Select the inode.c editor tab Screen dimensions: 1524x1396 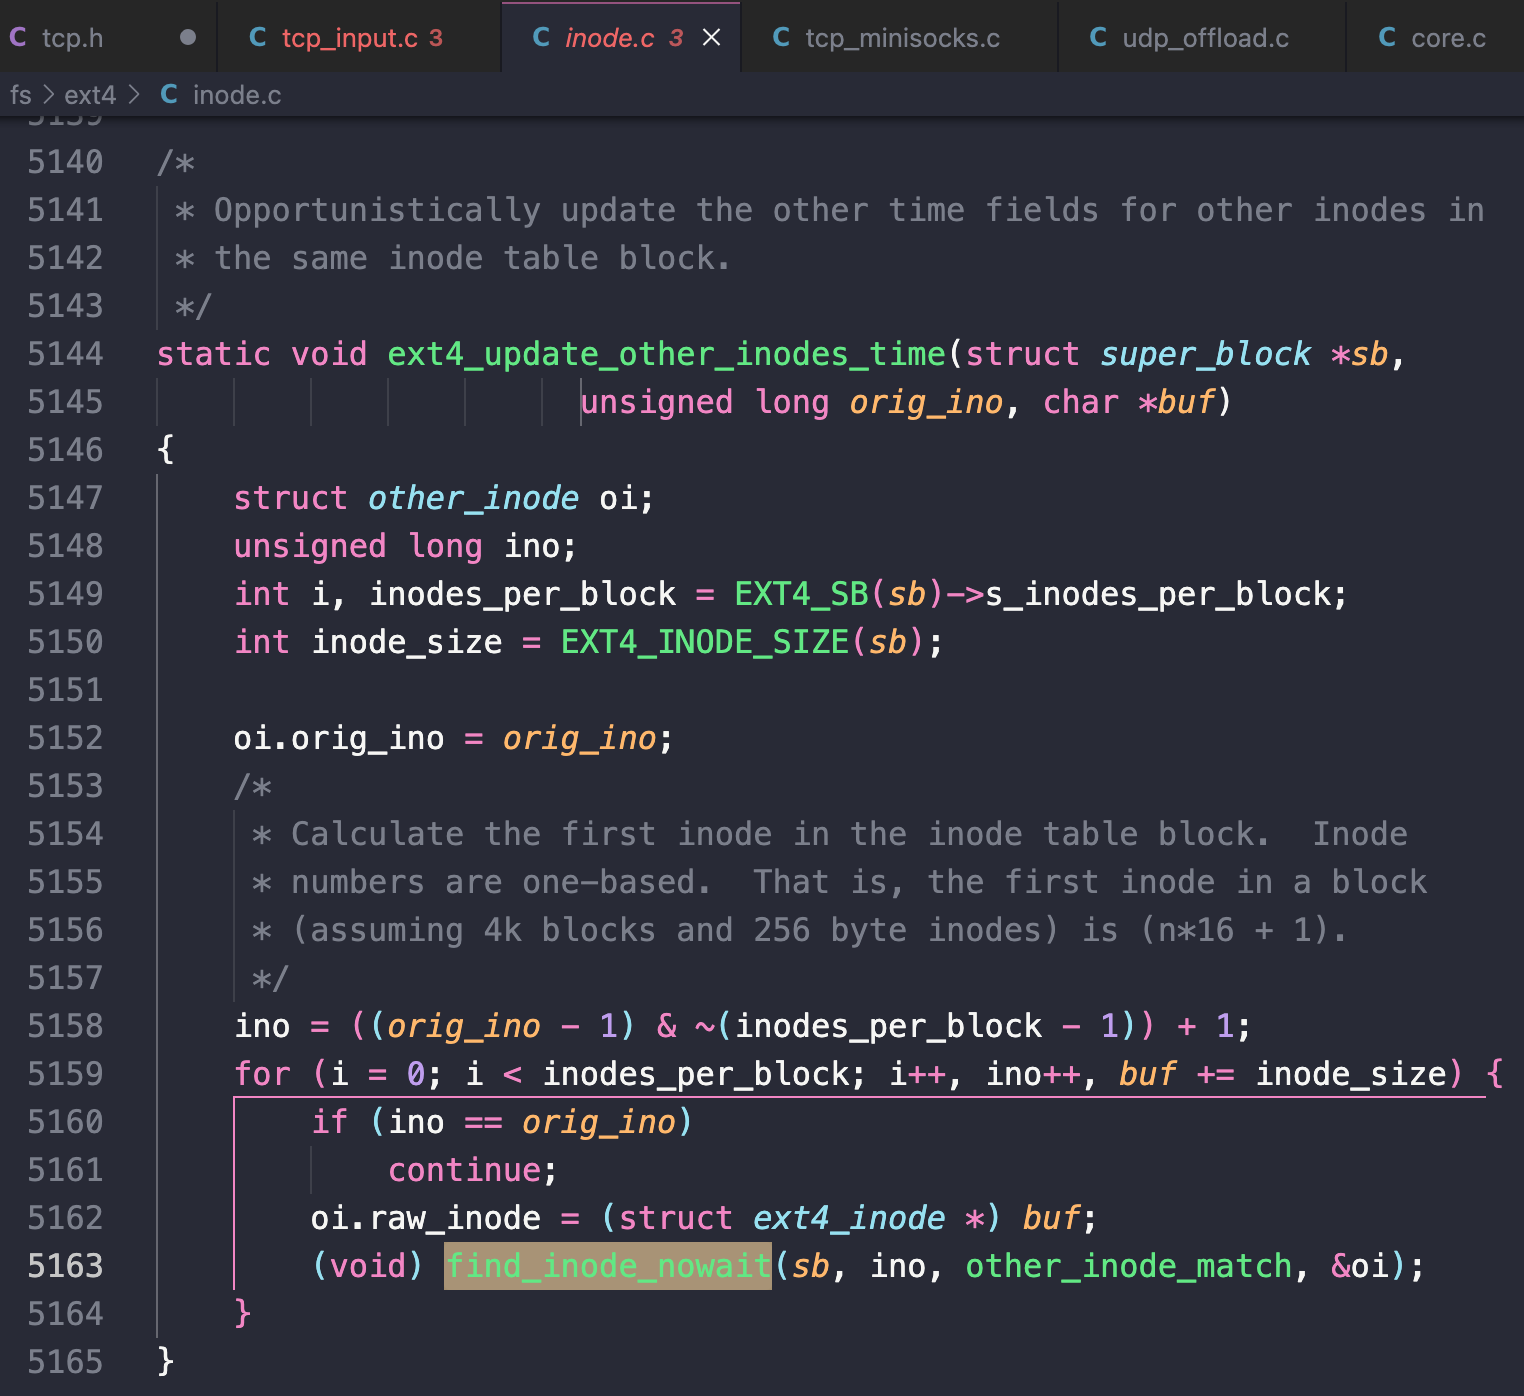click(x=620, y=37)
